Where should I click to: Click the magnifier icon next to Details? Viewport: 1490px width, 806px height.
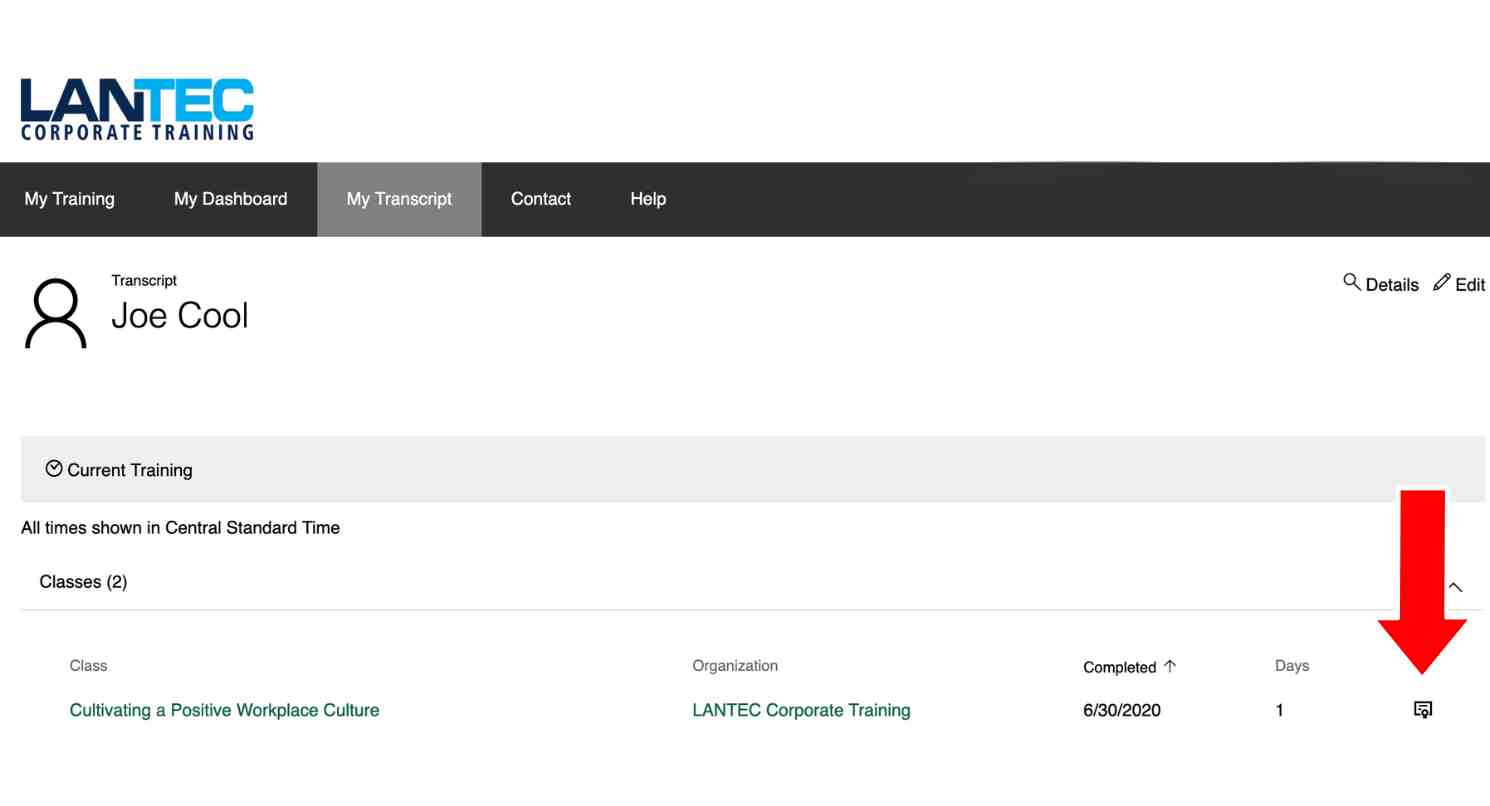(1353, 284)
